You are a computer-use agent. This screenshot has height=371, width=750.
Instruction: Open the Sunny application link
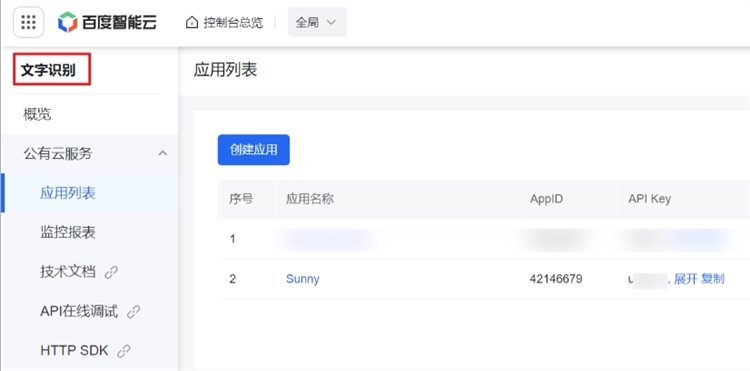[x=303, y=279]
